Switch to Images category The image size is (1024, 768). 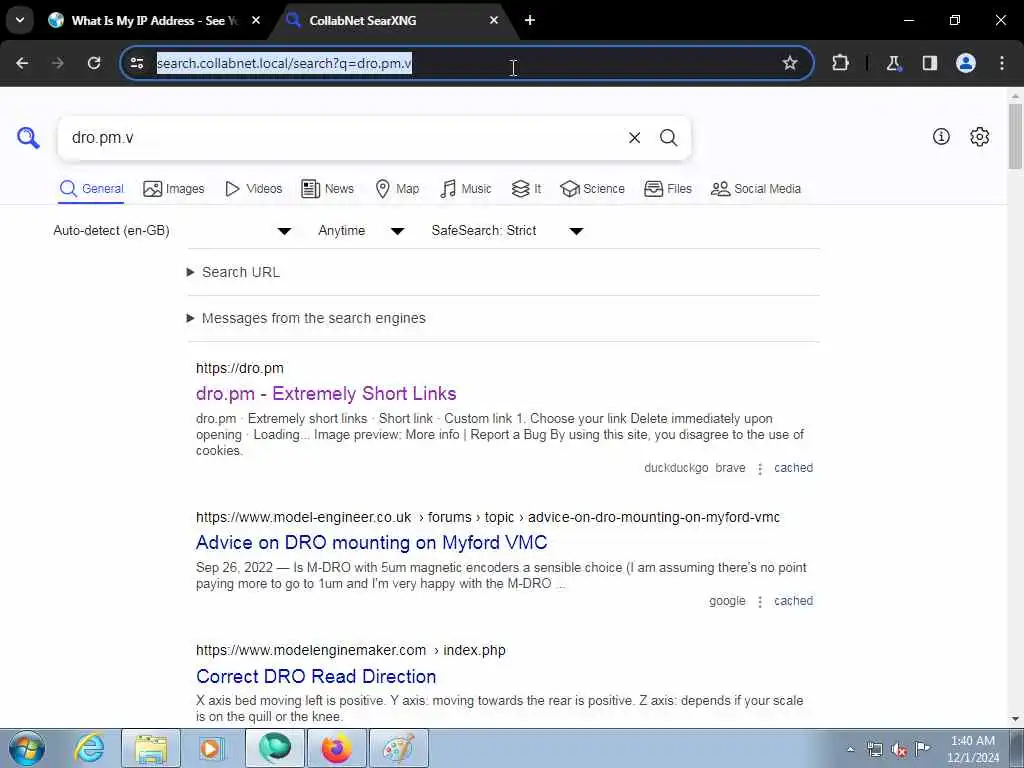tap(174, 189)
